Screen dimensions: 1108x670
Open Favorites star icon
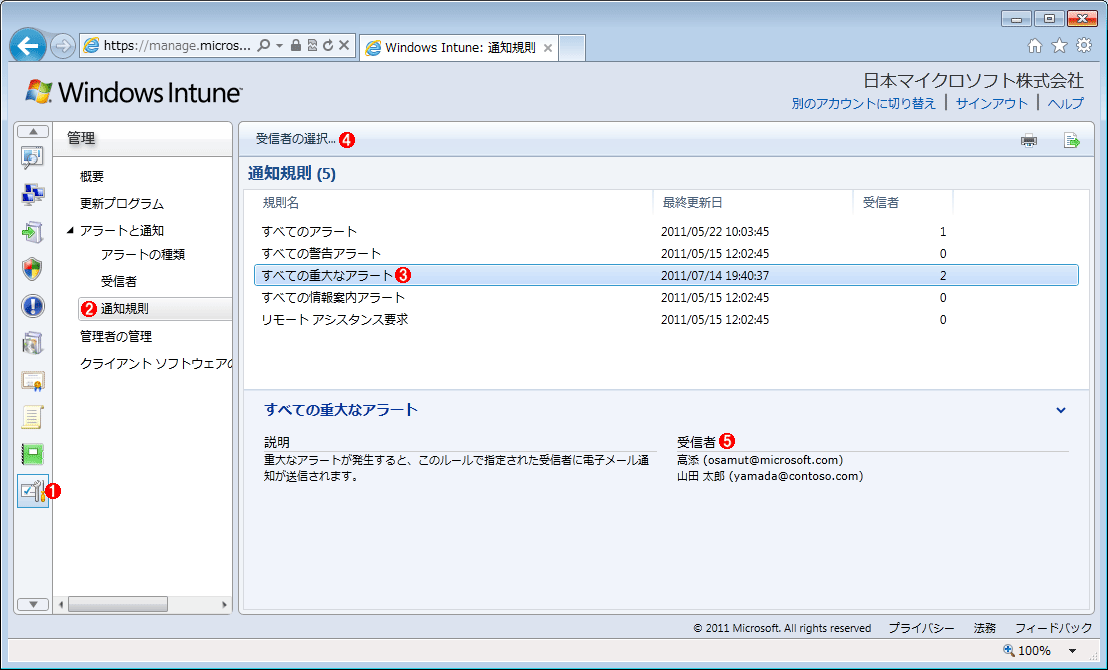coord(1059,46)
